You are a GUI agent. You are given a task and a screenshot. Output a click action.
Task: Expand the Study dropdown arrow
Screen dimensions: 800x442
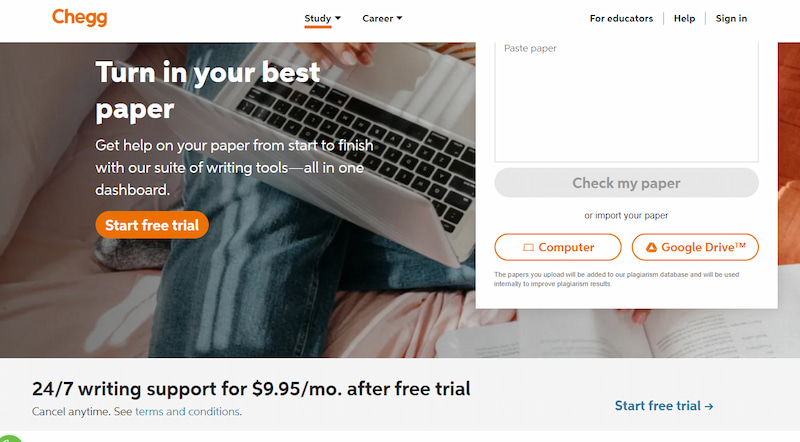pyautogui.click(x=338, y=18)
